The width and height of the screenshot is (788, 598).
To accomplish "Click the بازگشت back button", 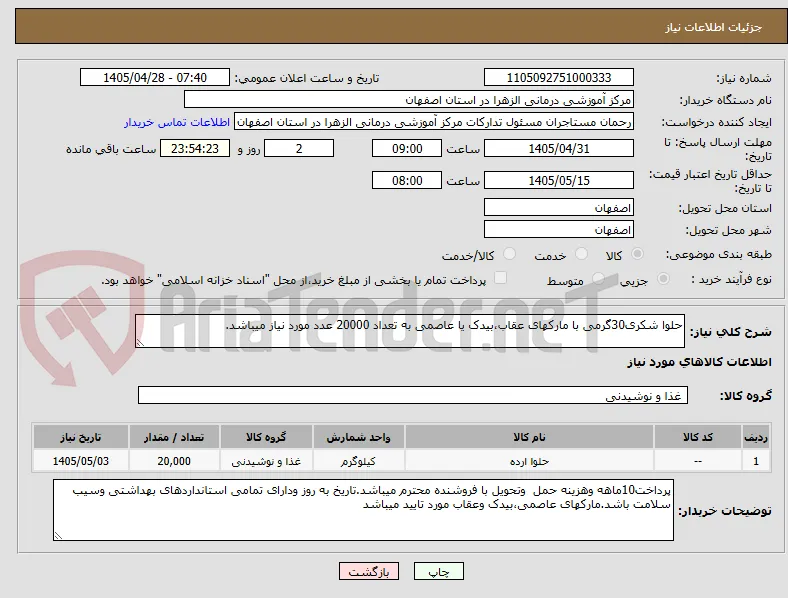I will pos(369,571).
